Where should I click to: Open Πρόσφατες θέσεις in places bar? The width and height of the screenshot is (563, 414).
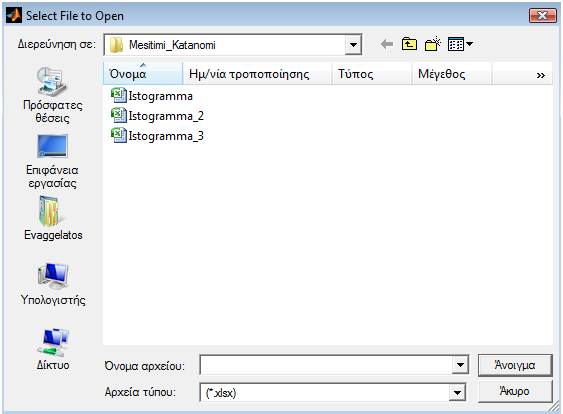[x=52, y=95]
